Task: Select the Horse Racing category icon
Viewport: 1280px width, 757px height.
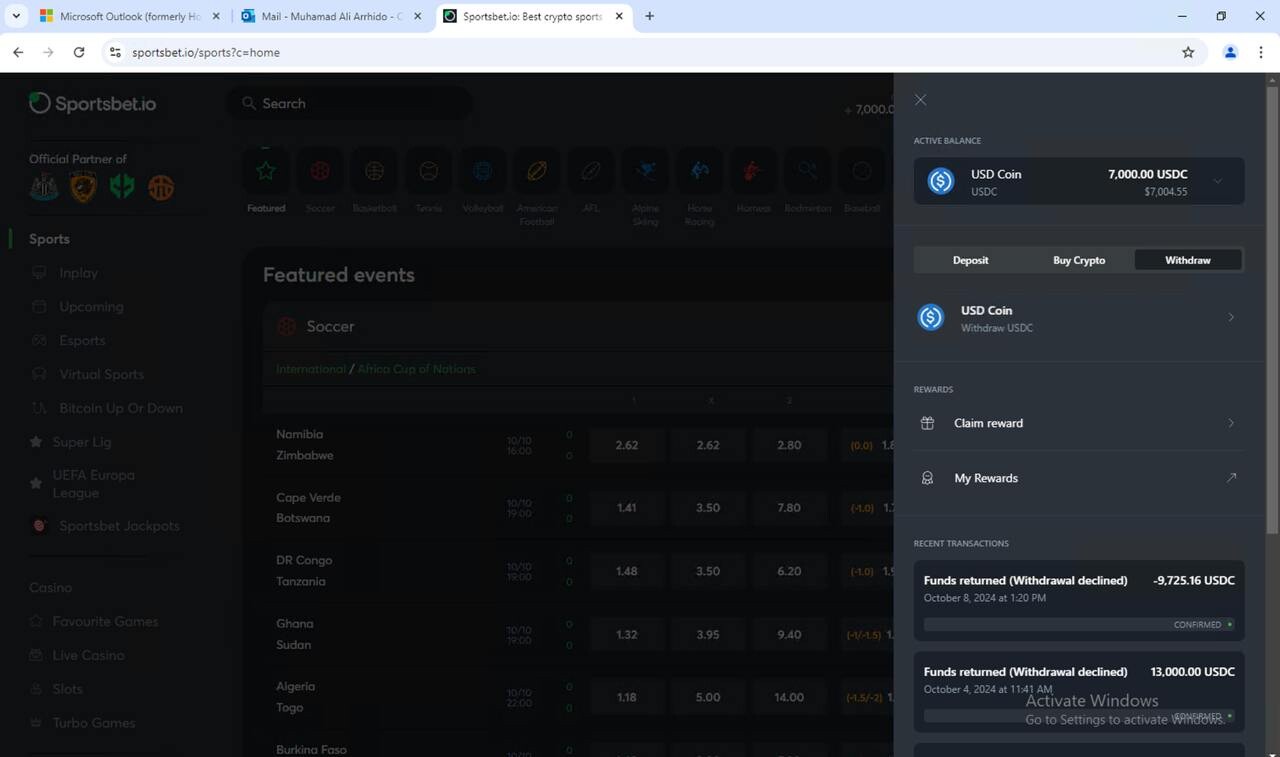Action: click(x=699, y=171)
